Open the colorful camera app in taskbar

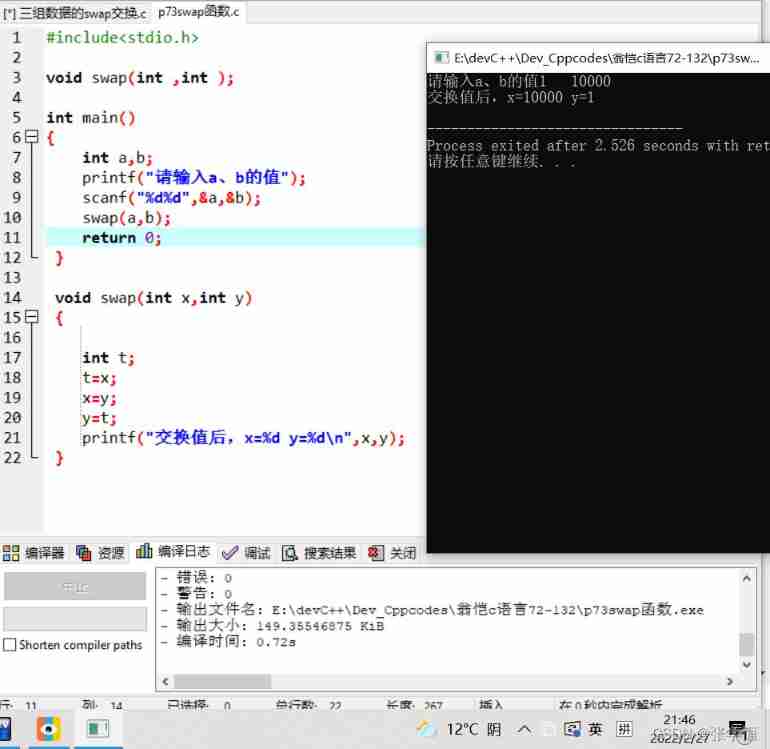point(48,729)
